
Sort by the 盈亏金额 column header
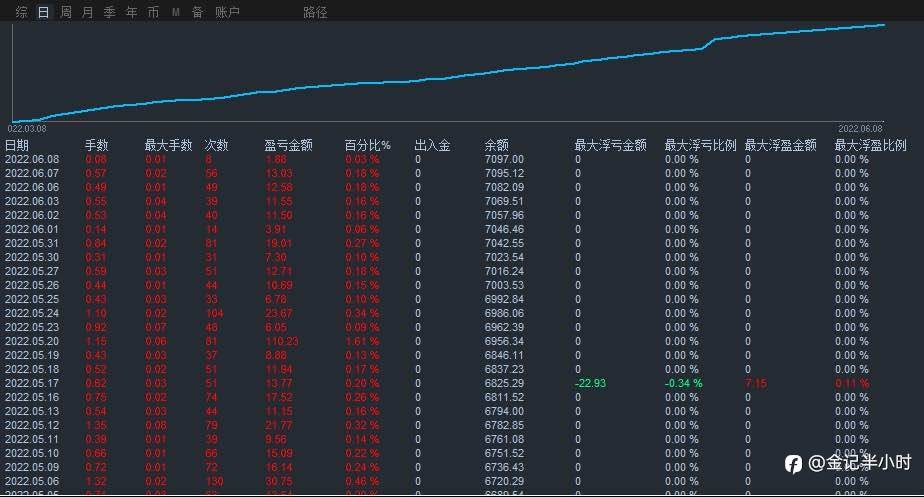coord(288,145)
